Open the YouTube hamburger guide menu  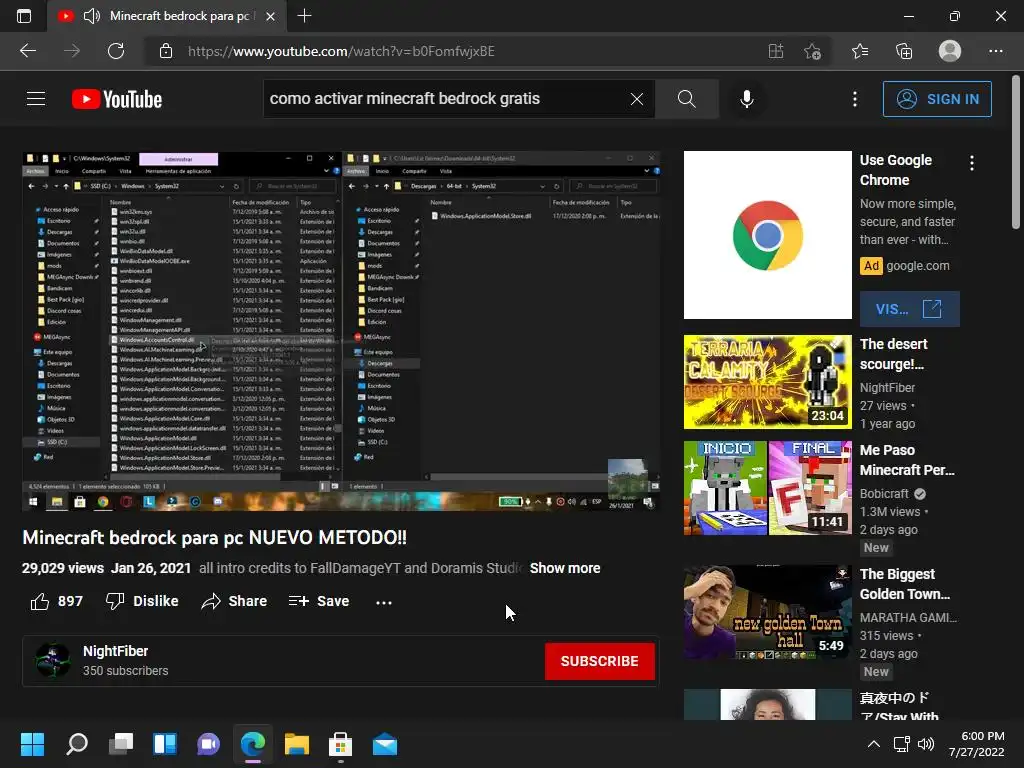(x=36, y=99)
